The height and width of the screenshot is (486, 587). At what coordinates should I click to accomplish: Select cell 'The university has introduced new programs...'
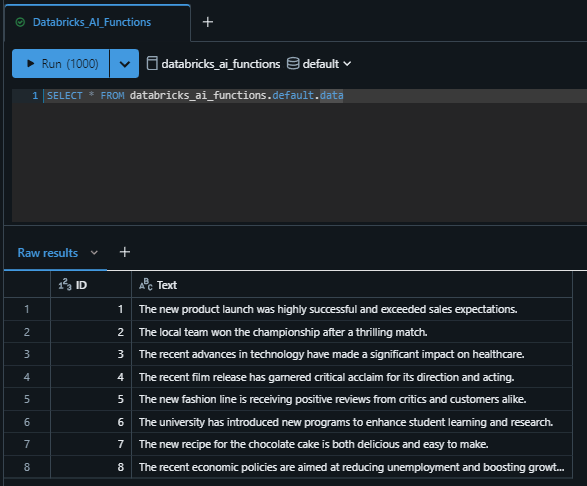352,422
